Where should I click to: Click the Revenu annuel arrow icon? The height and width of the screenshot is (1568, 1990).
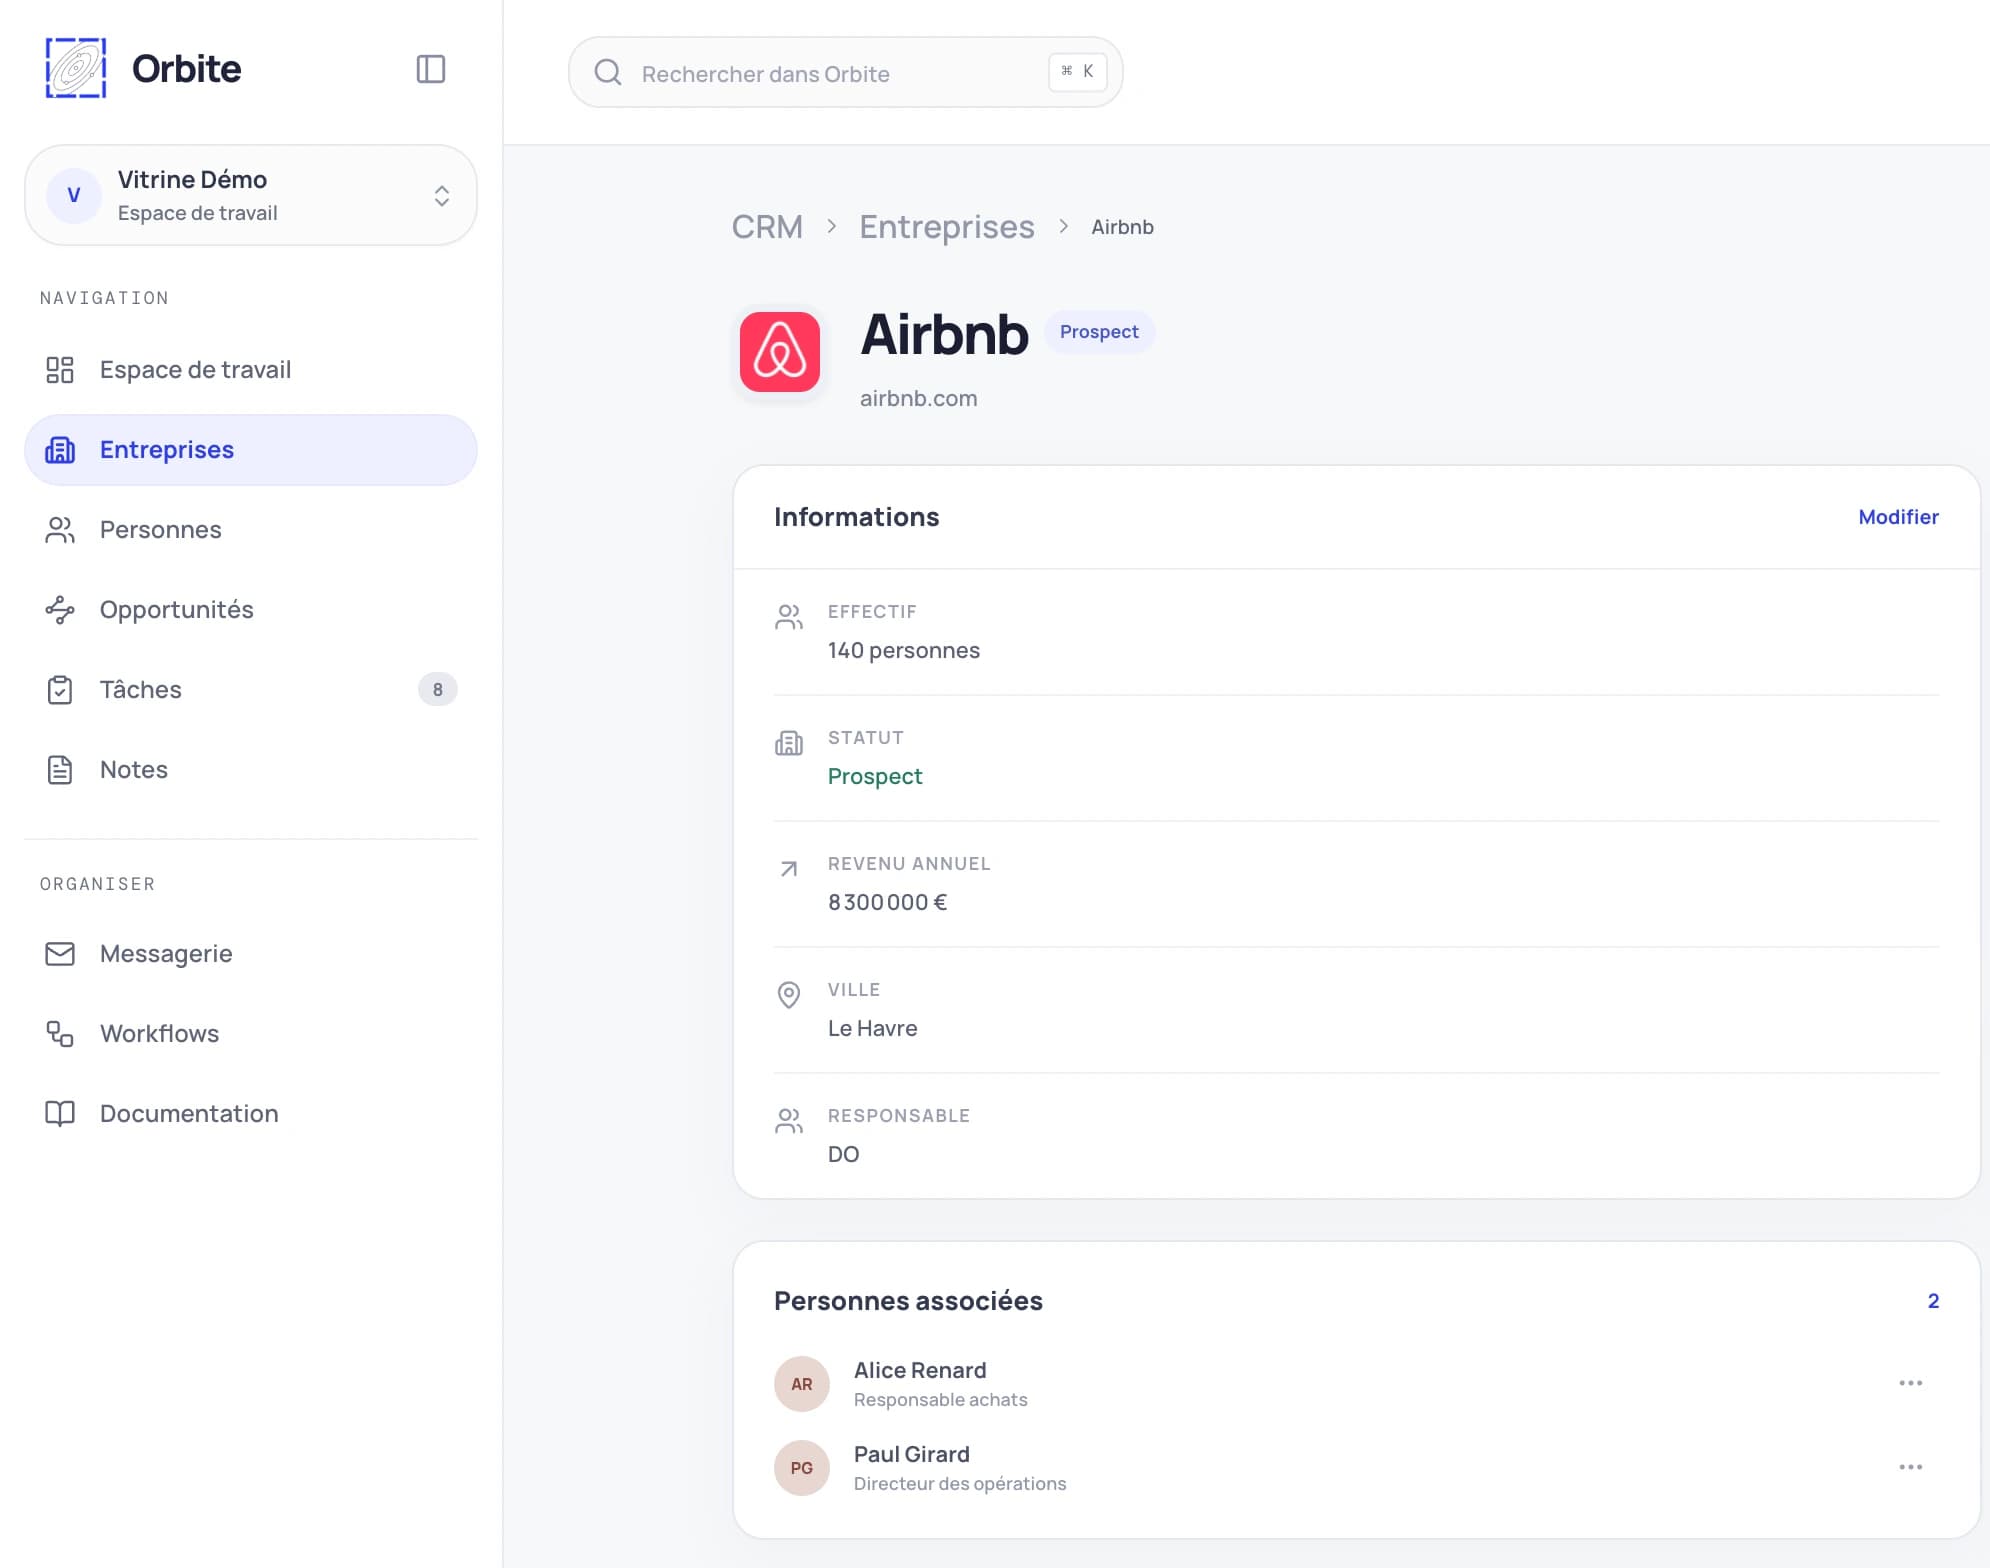[x=789, y=869]
